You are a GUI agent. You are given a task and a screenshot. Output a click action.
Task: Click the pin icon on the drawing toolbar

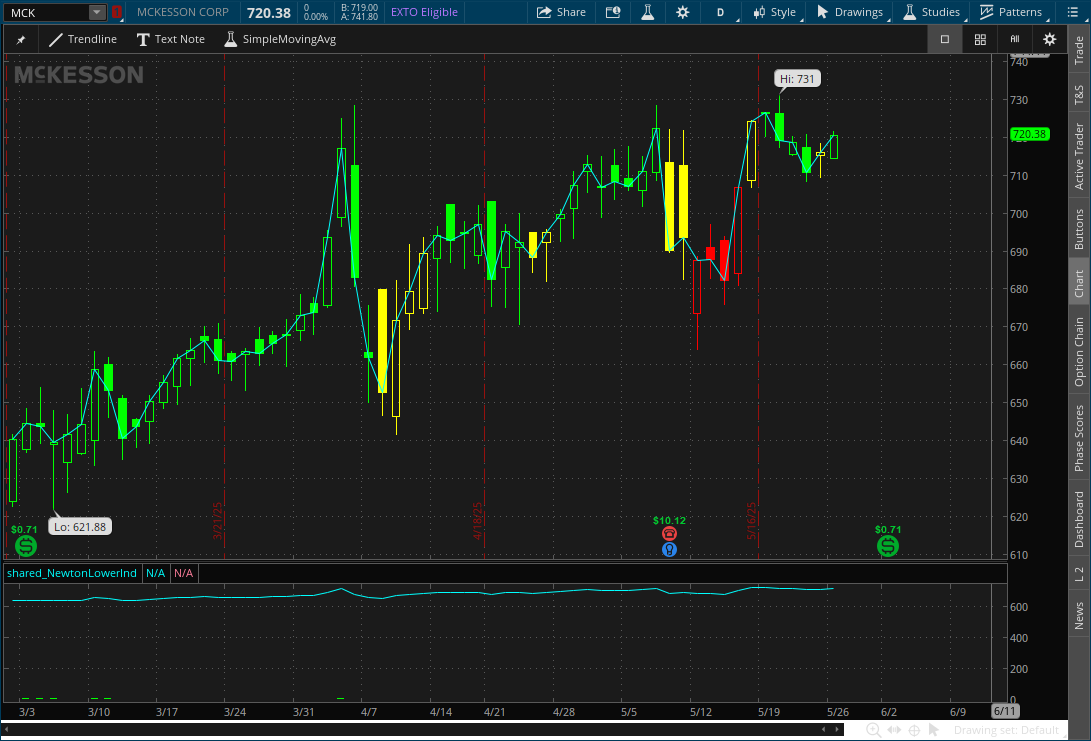pyautogui.click(x=21, y=40)
